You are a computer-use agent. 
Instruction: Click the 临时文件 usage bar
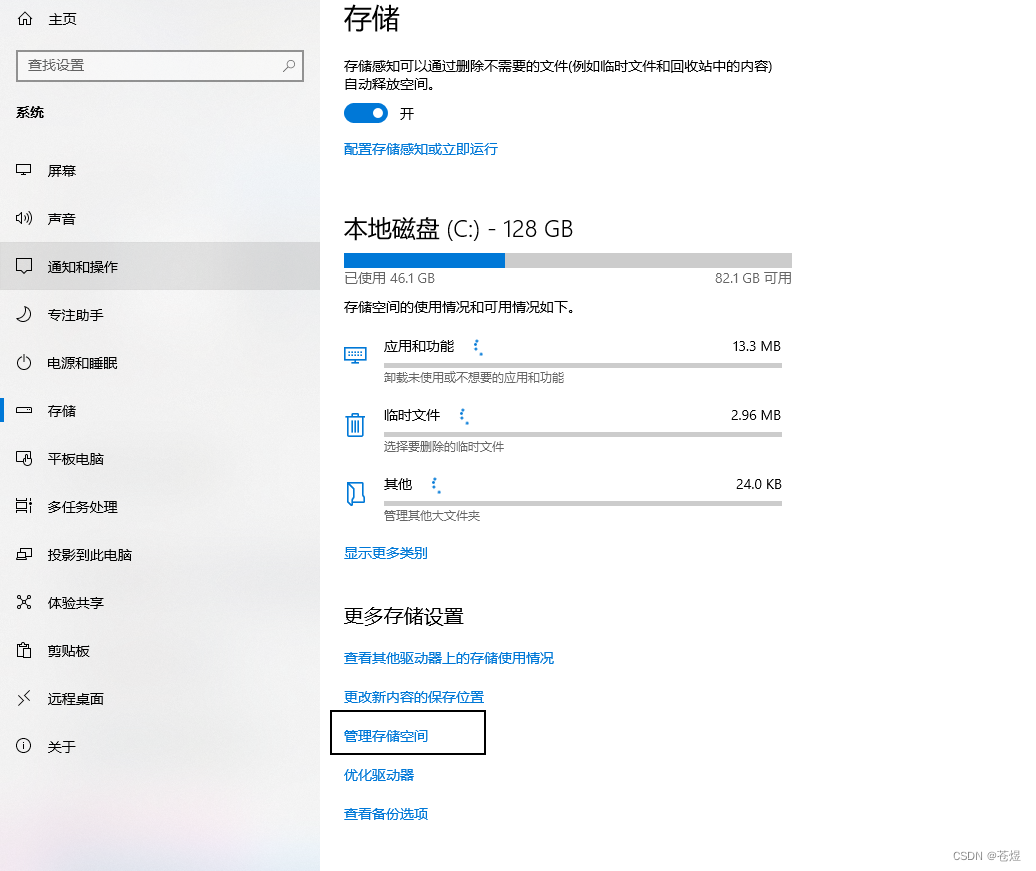coord(583,434)
